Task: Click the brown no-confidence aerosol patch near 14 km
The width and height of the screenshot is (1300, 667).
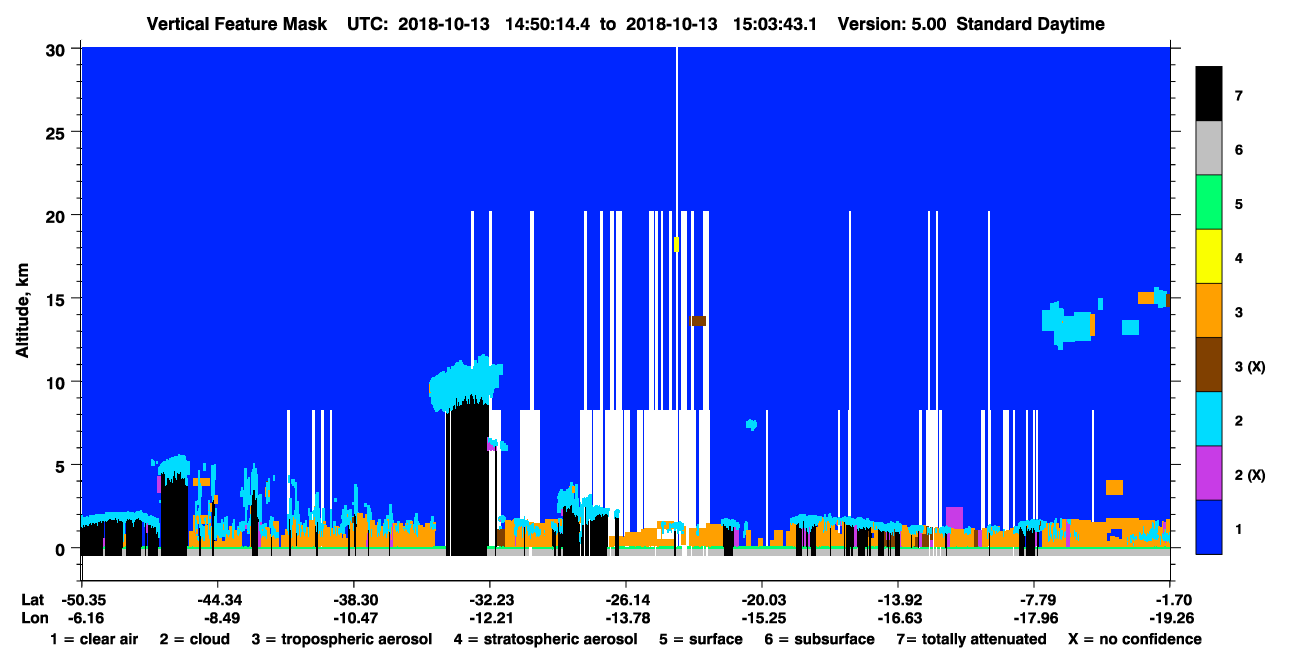Action: [x=699, y=321]
